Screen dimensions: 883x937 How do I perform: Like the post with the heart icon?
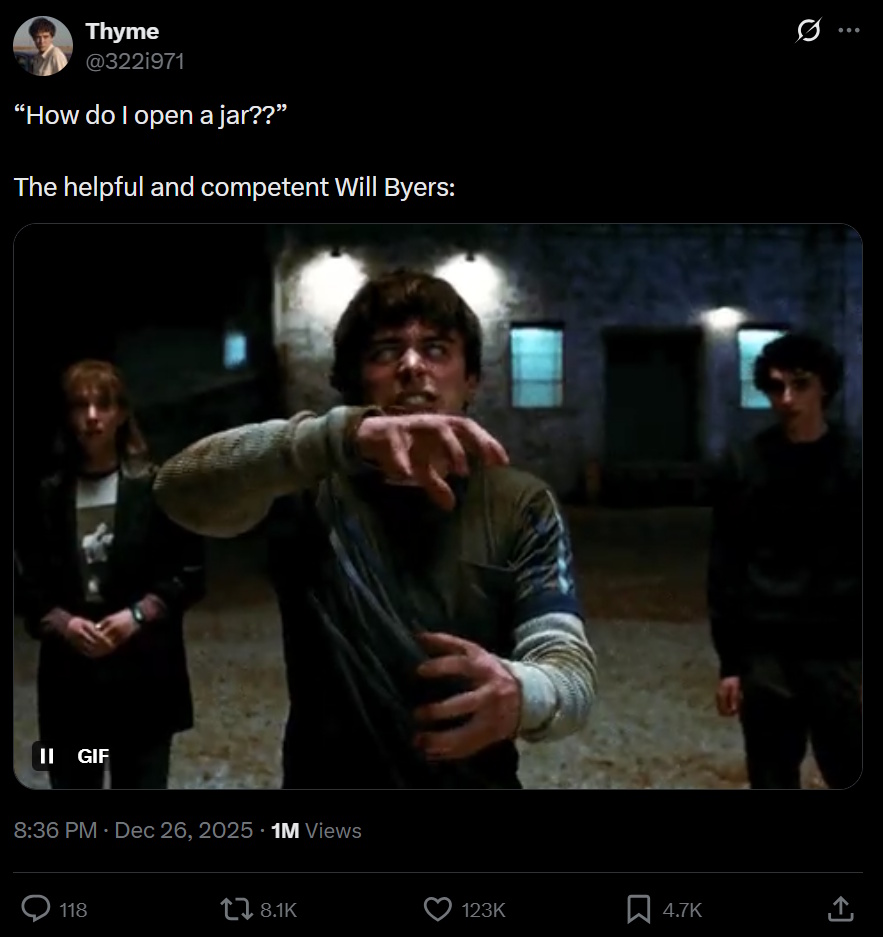(438, 909)
